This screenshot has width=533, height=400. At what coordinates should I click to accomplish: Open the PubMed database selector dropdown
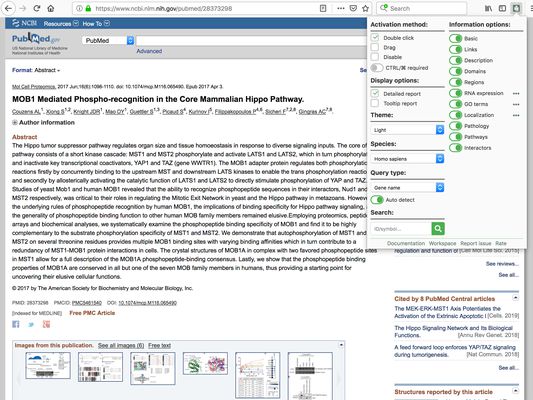tap(108, 40)
